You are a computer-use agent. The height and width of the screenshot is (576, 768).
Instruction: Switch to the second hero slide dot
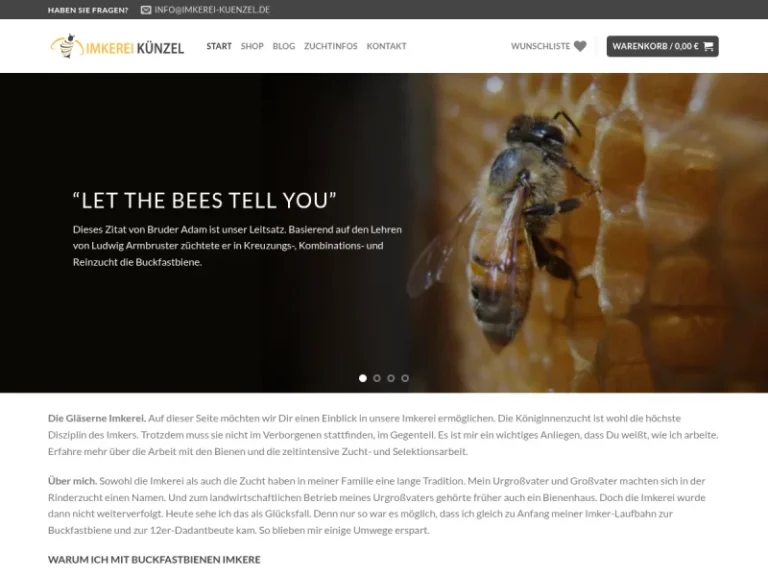pos(377,378)
